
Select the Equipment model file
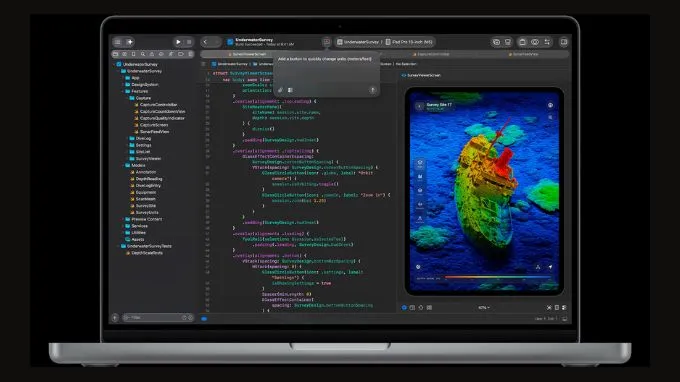coord(143,192)
